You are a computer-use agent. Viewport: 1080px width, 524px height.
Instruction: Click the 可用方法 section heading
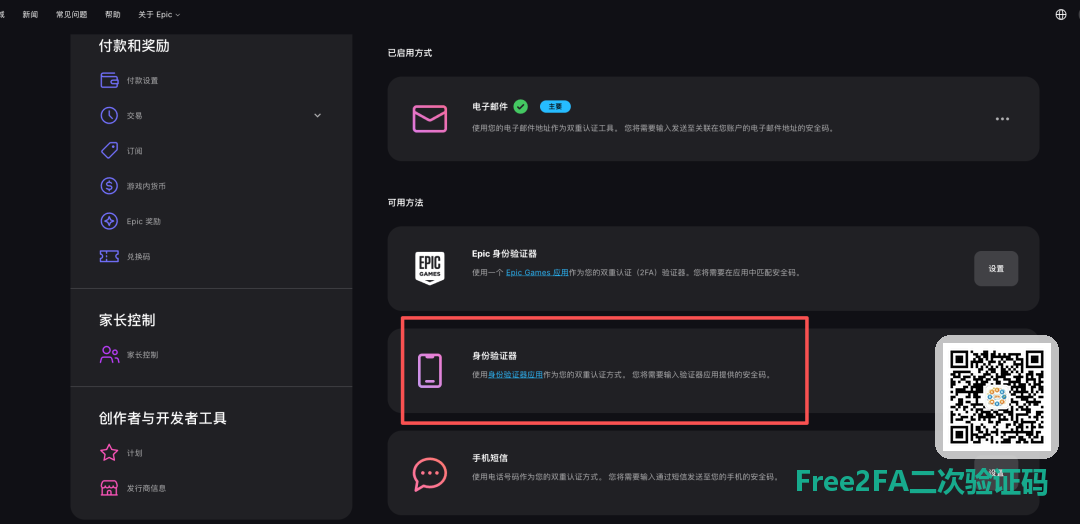point(406,203)
